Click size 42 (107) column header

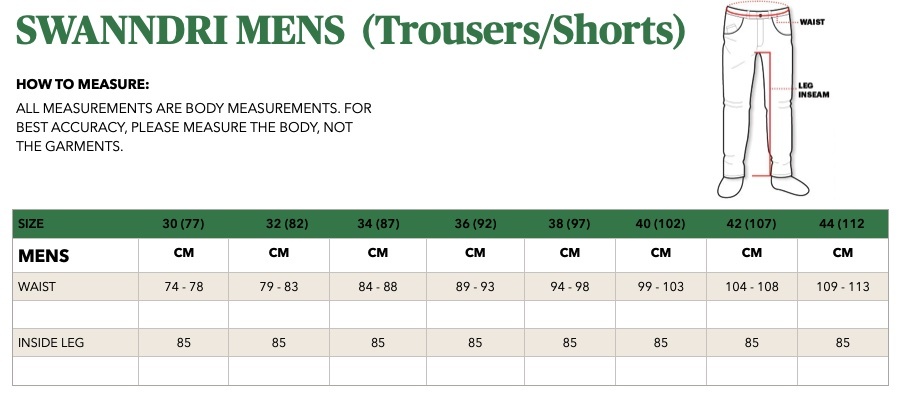[751, 224]
